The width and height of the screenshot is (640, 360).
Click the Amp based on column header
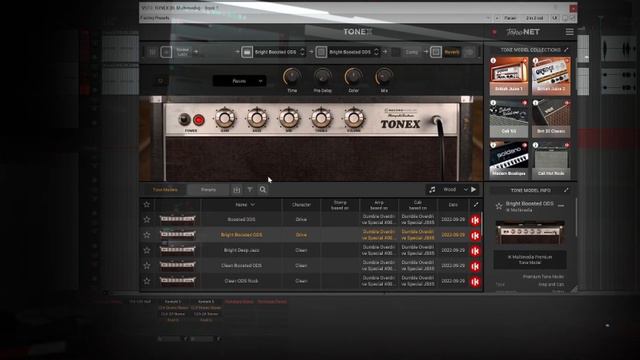pyautogui.click(x=379, y=204)
